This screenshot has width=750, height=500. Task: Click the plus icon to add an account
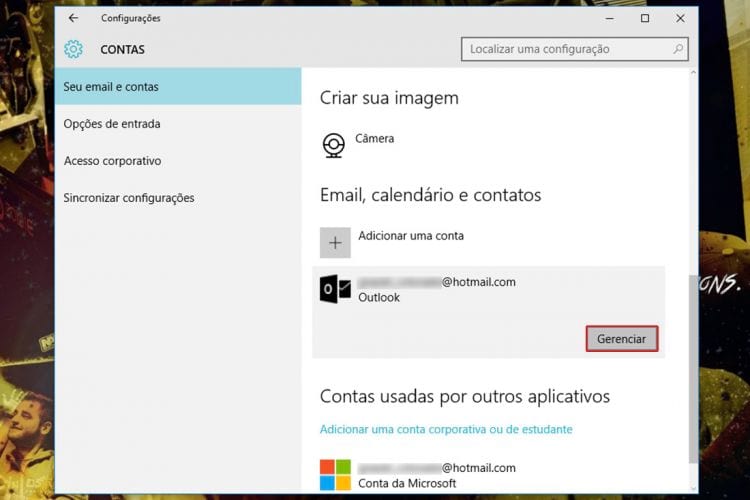click(x=335, y=243)
